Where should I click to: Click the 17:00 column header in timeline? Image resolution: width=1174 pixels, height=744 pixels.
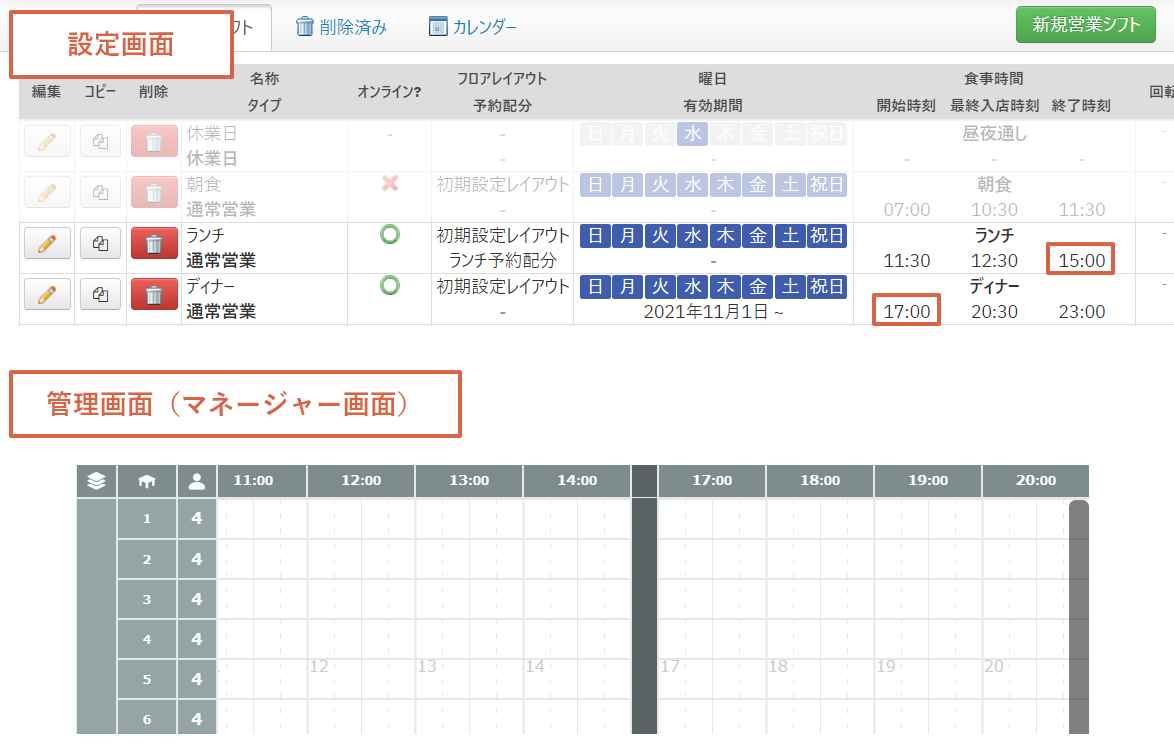tap(711, 481)
